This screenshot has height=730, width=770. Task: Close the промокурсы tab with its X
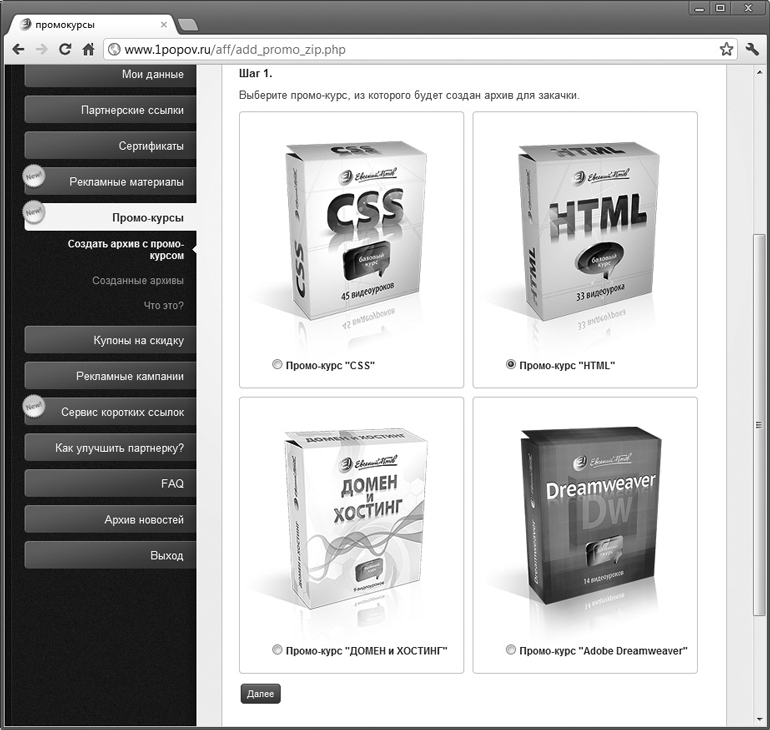pos(164,25)
